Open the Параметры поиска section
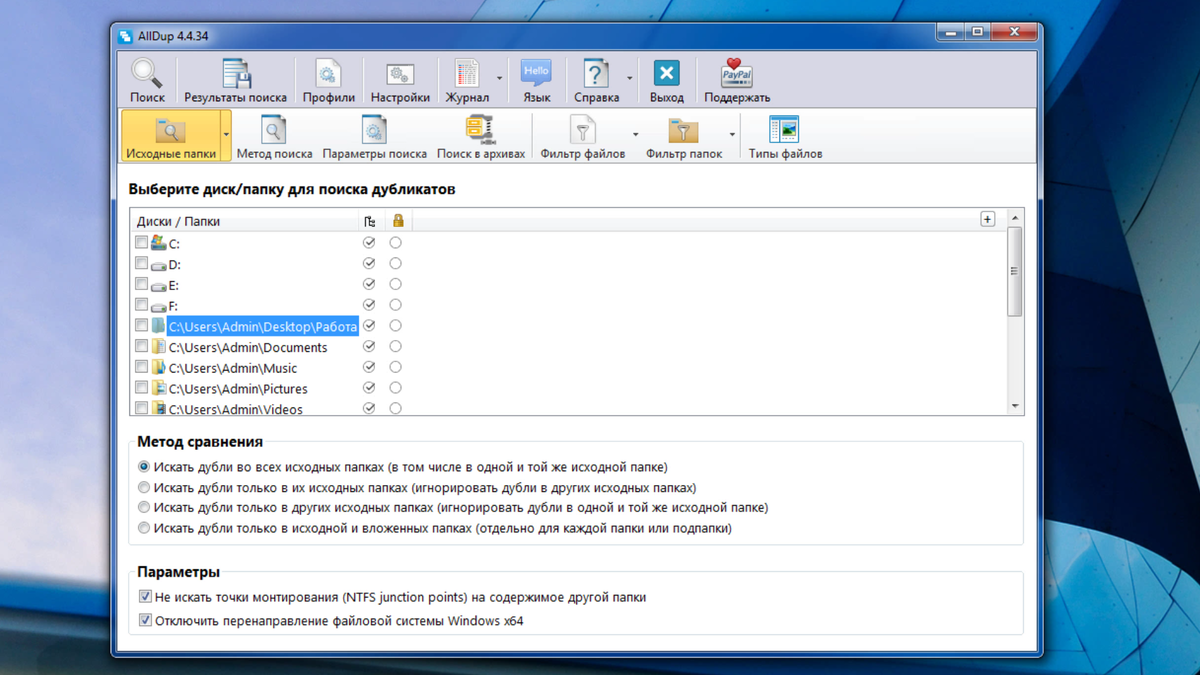Screen dimensions: 1200x675 click(x=375, y=136)
